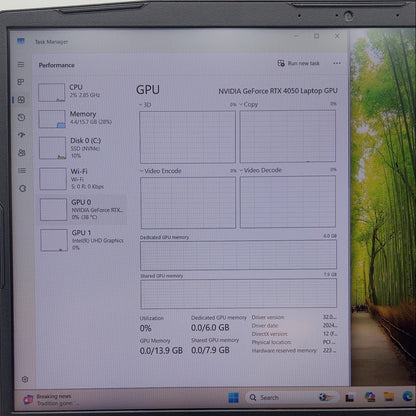Click the 0.0/13.9 GB GPU Memory value
The height and width of the screenshot is (416, 416).
coord(161,351)
